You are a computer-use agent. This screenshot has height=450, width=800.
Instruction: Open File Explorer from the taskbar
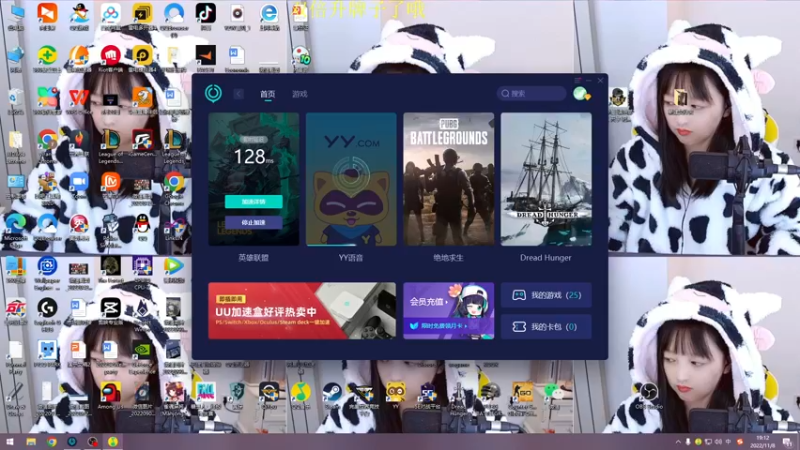tap(31, 442)
